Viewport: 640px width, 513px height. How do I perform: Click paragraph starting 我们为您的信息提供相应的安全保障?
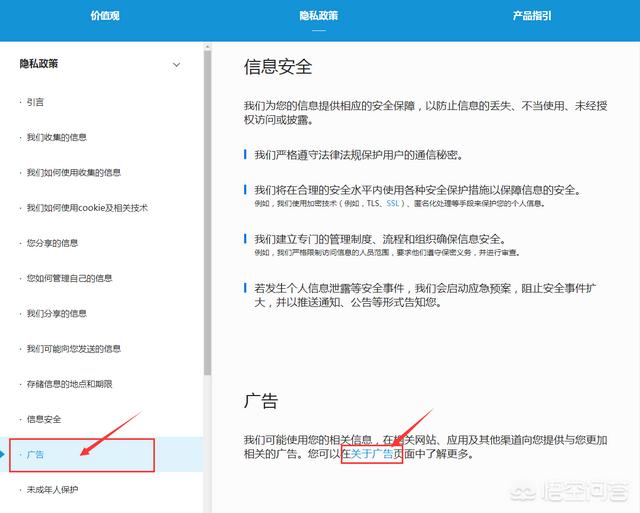pos(425,113)
